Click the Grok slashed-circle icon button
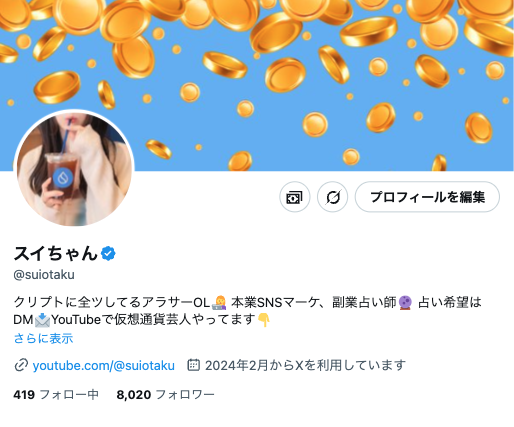 tap(332, 197)
